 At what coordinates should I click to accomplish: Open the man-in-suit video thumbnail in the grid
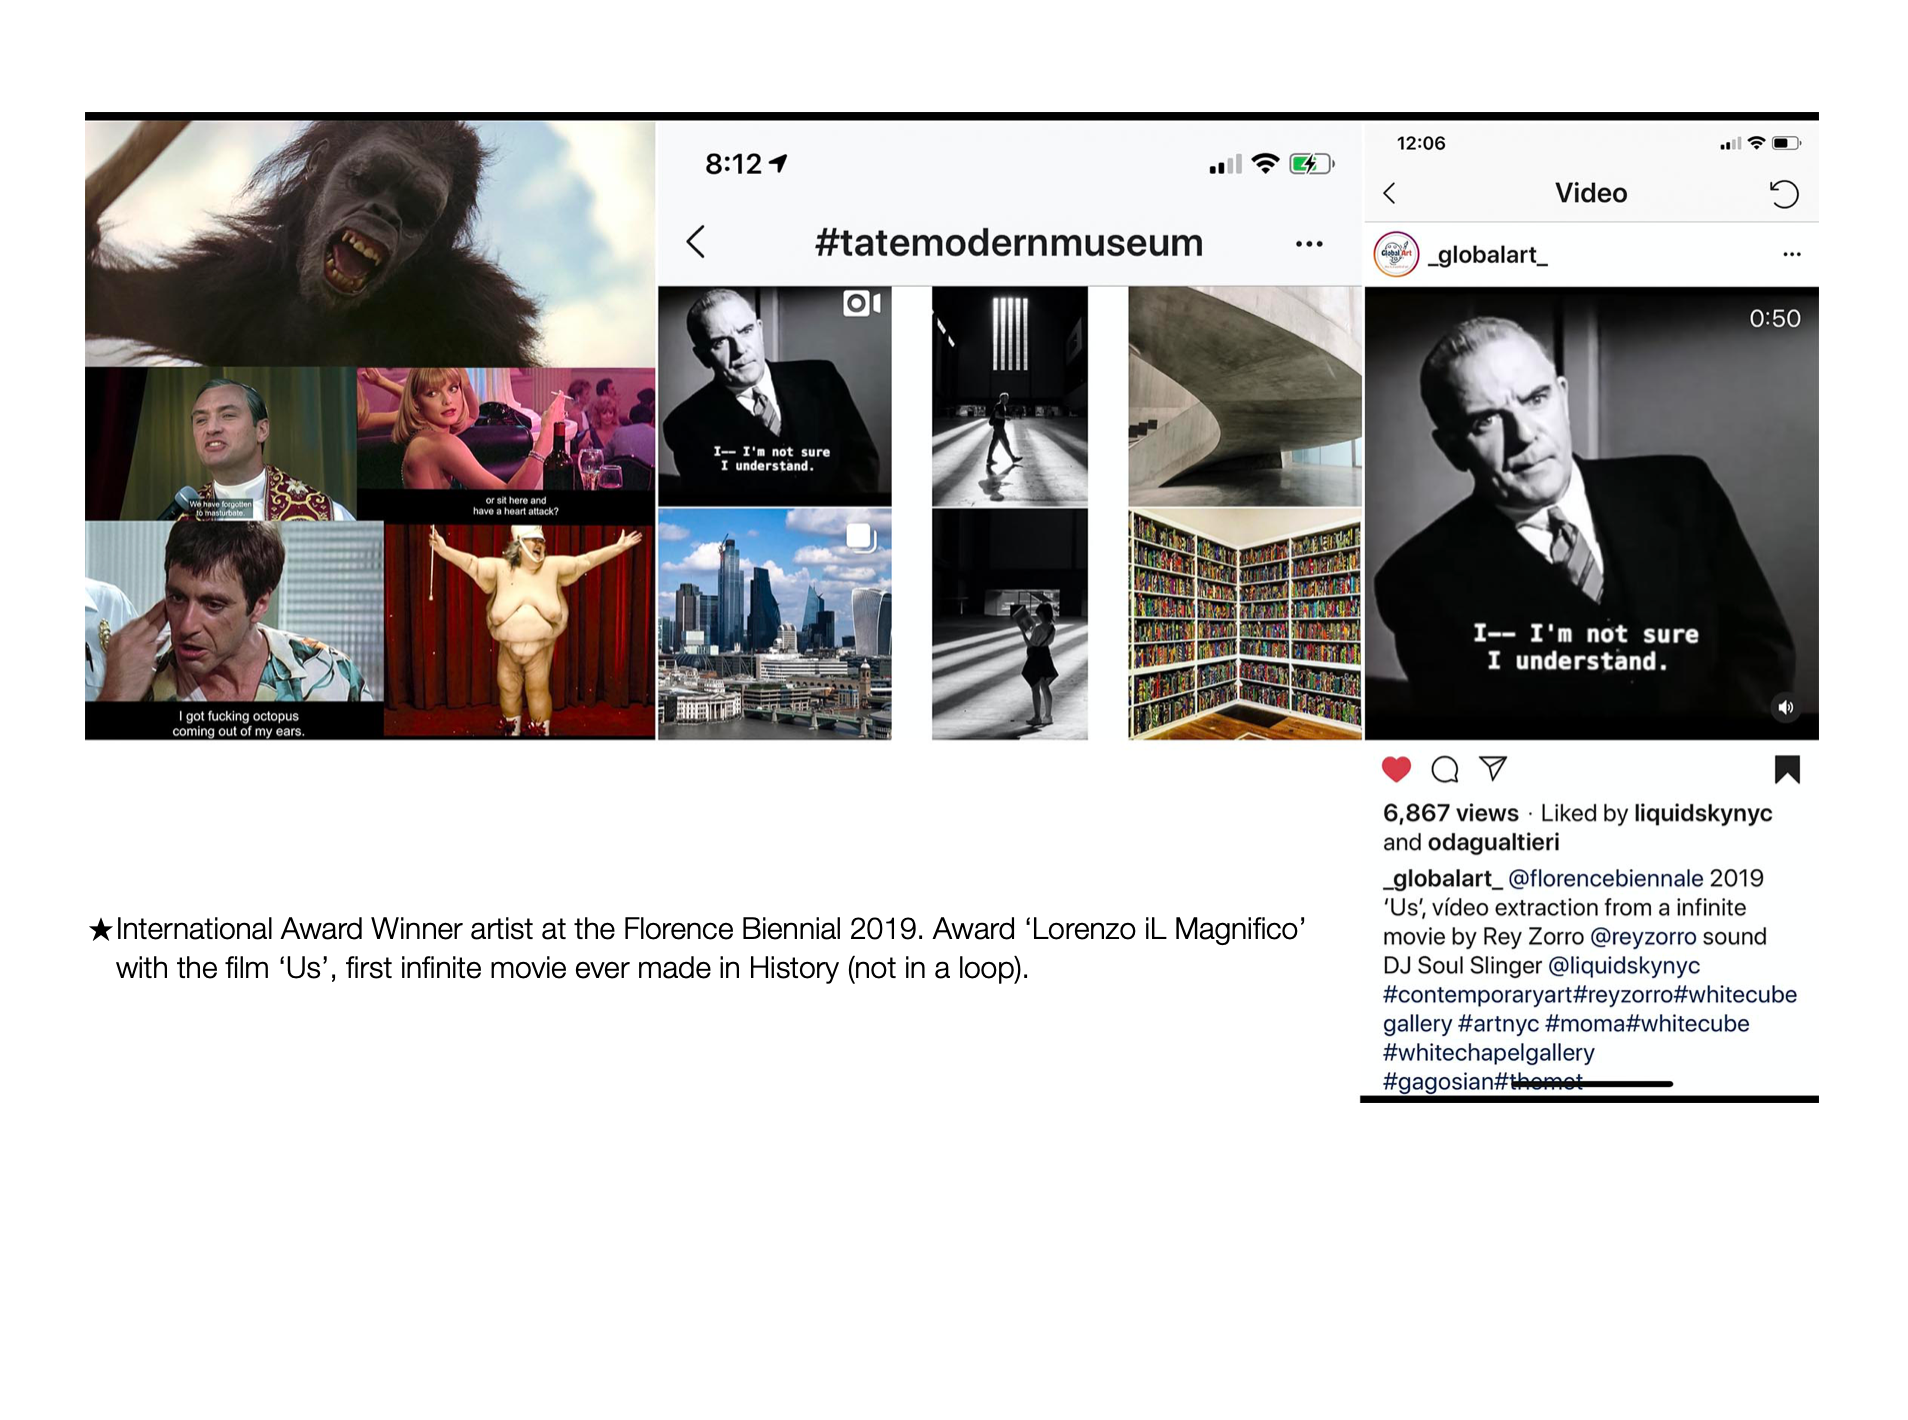[x=774, y=396]
